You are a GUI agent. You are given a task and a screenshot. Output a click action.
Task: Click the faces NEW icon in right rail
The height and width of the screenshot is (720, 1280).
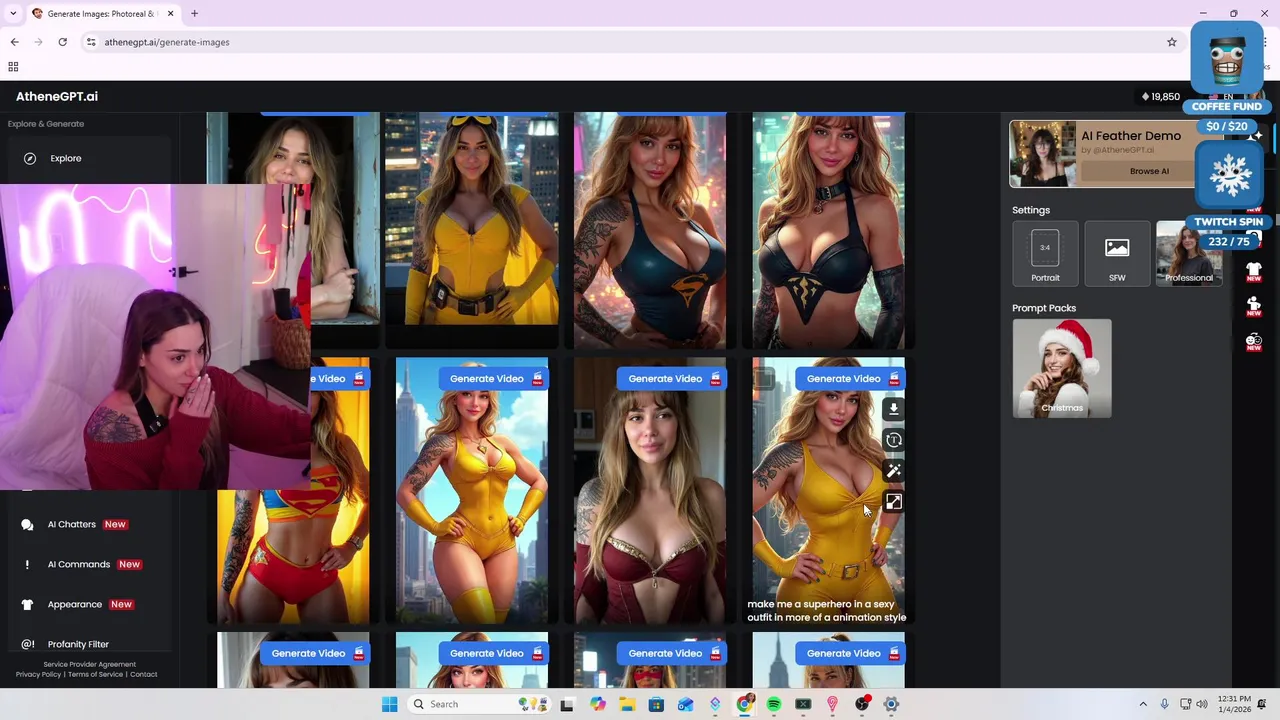point(1254,342)
